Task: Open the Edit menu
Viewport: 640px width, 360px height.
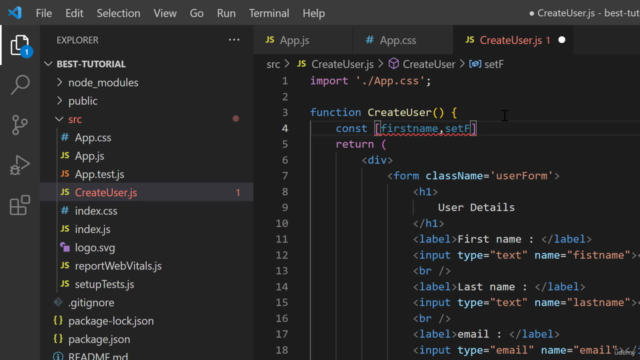Action: coord(74,13)
